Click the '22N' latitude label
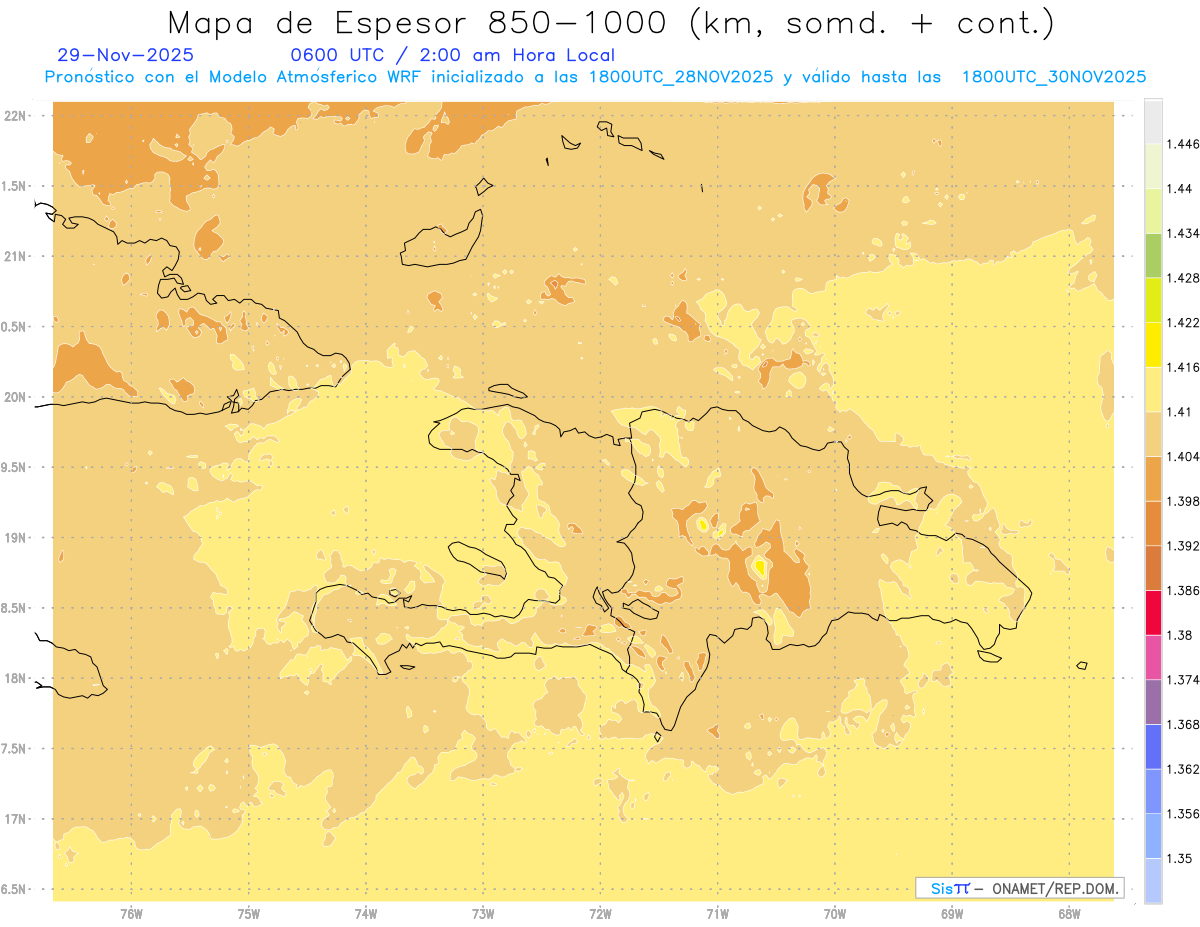The image size is (1200, 927). click(14, 116)
